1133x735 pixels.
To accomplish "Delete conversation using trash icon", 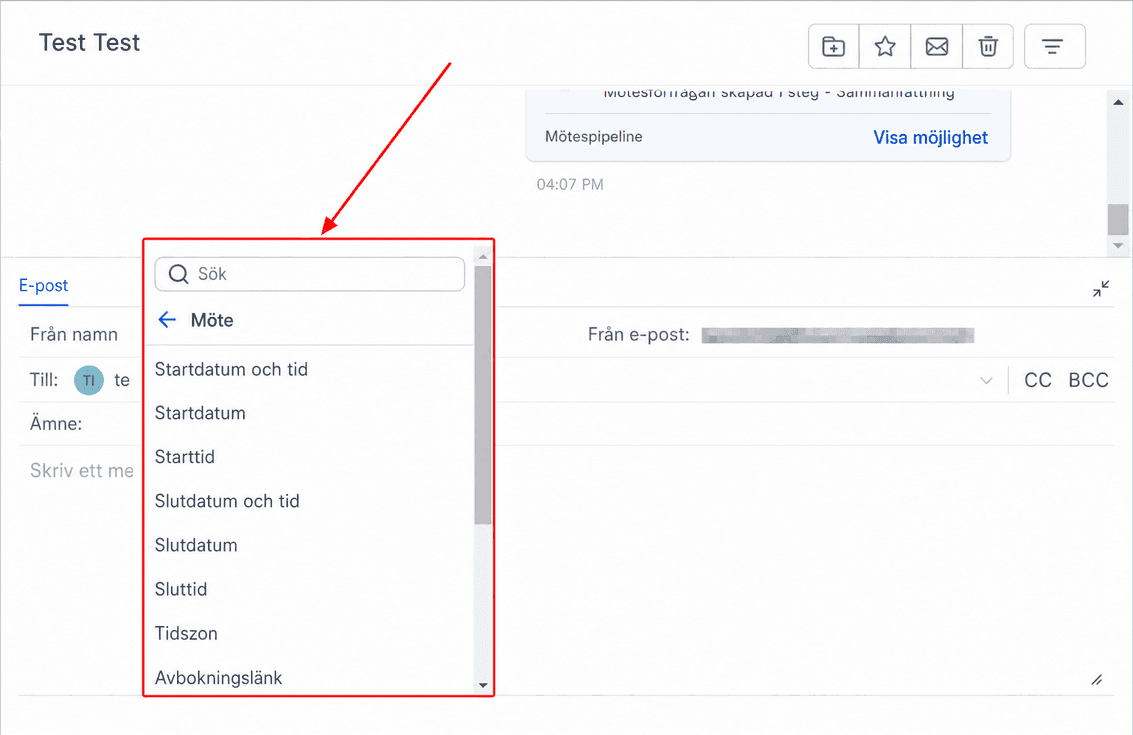I will (988, 46).
